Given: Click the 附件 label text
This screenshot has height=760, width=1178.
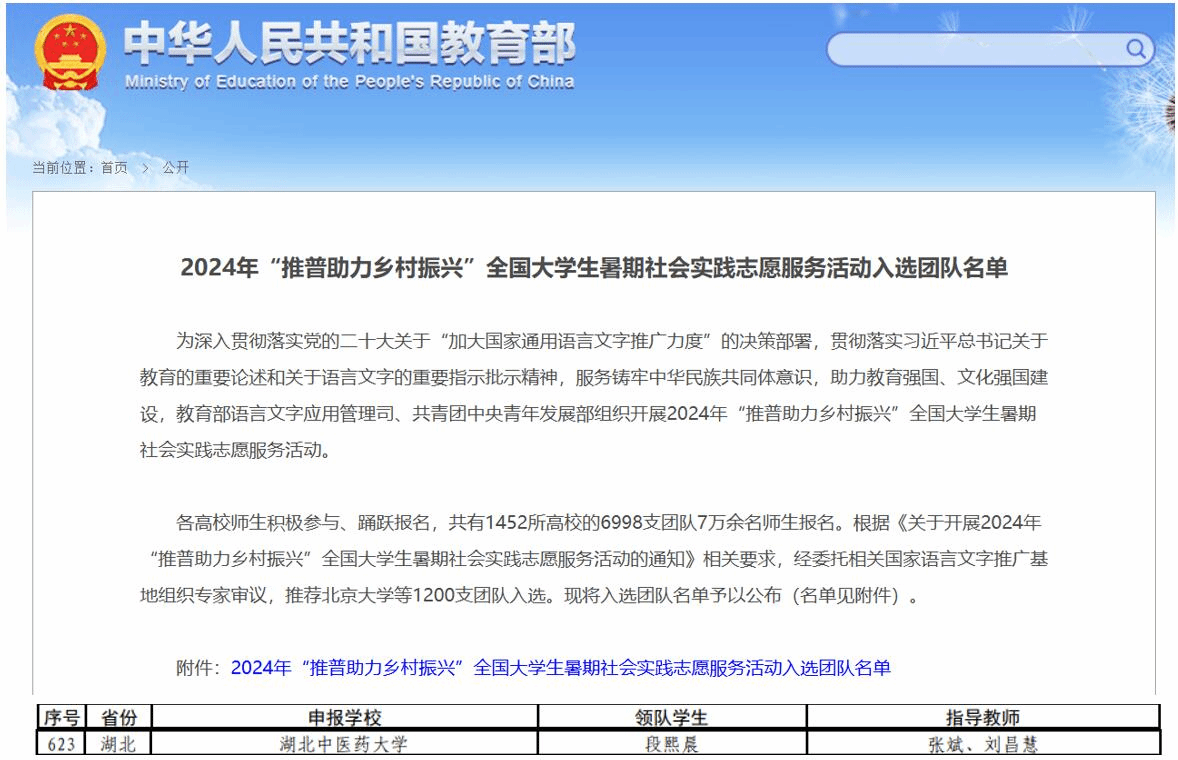Looking at the screenshot, I should 198,668.
